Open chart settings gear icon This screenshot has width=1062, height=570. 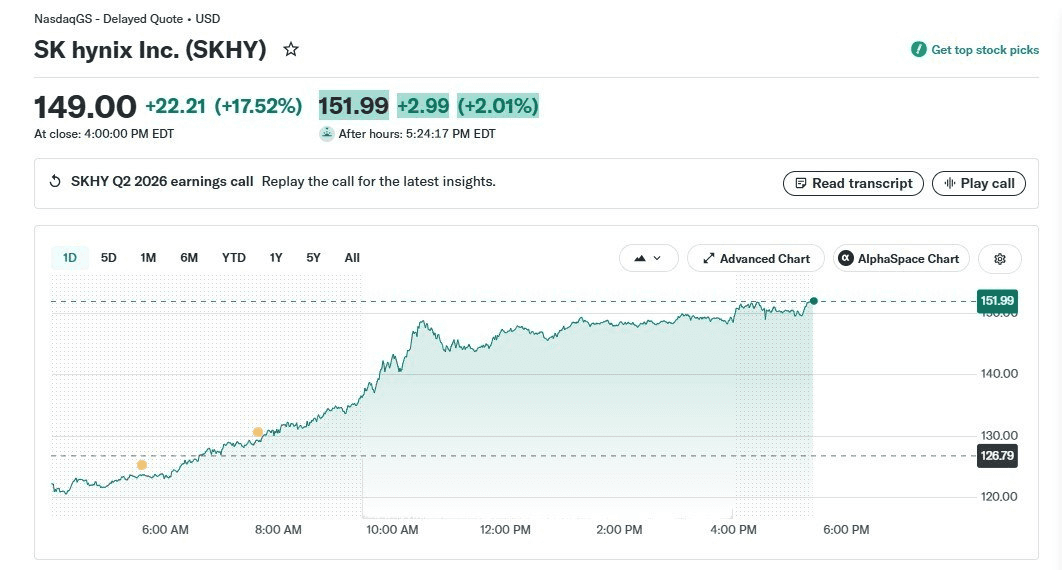coord(1000,259)
